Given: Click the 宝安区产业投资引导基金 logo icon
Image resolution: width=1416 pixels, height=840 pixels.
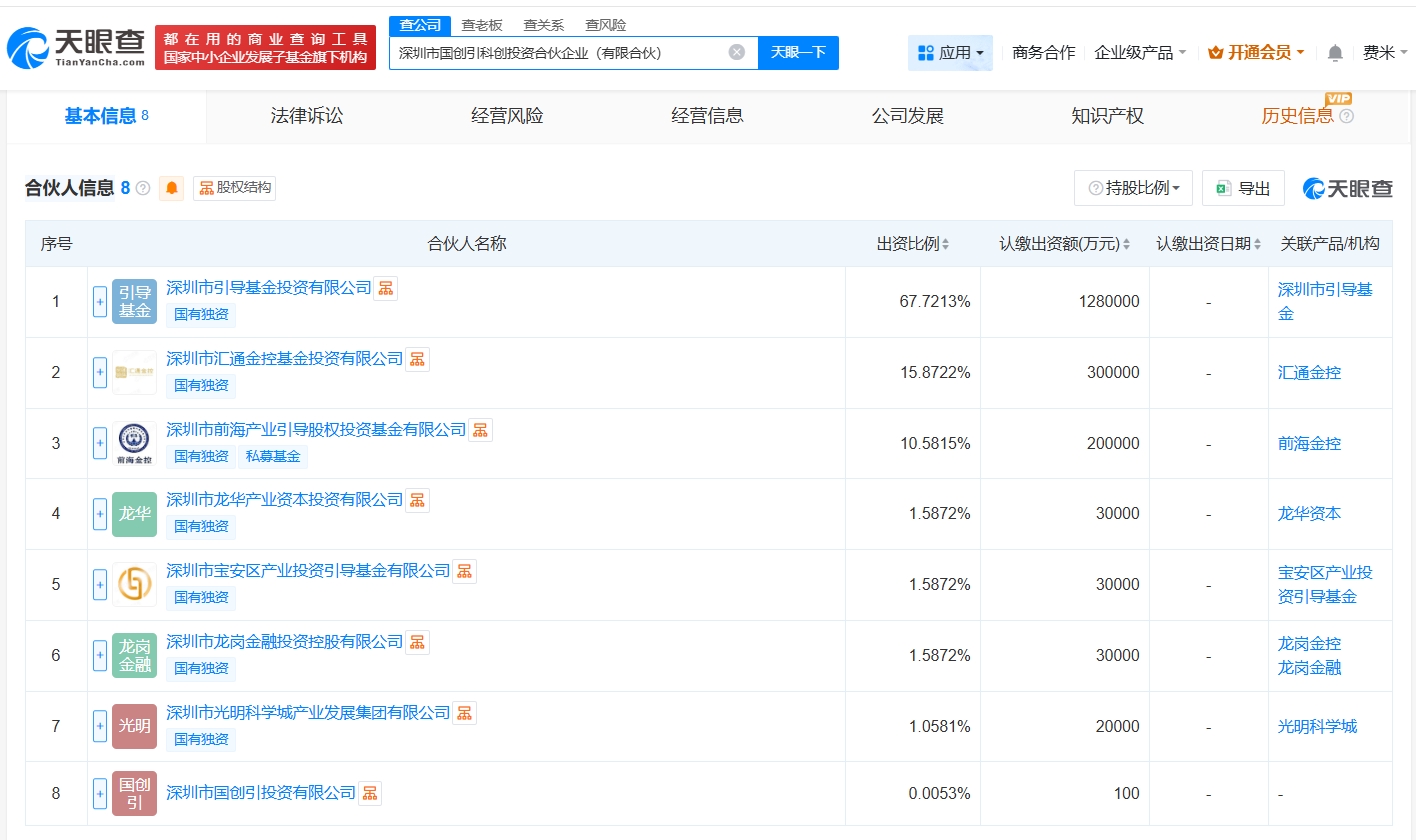Looking at the screenshot, I should click(134, 585).
